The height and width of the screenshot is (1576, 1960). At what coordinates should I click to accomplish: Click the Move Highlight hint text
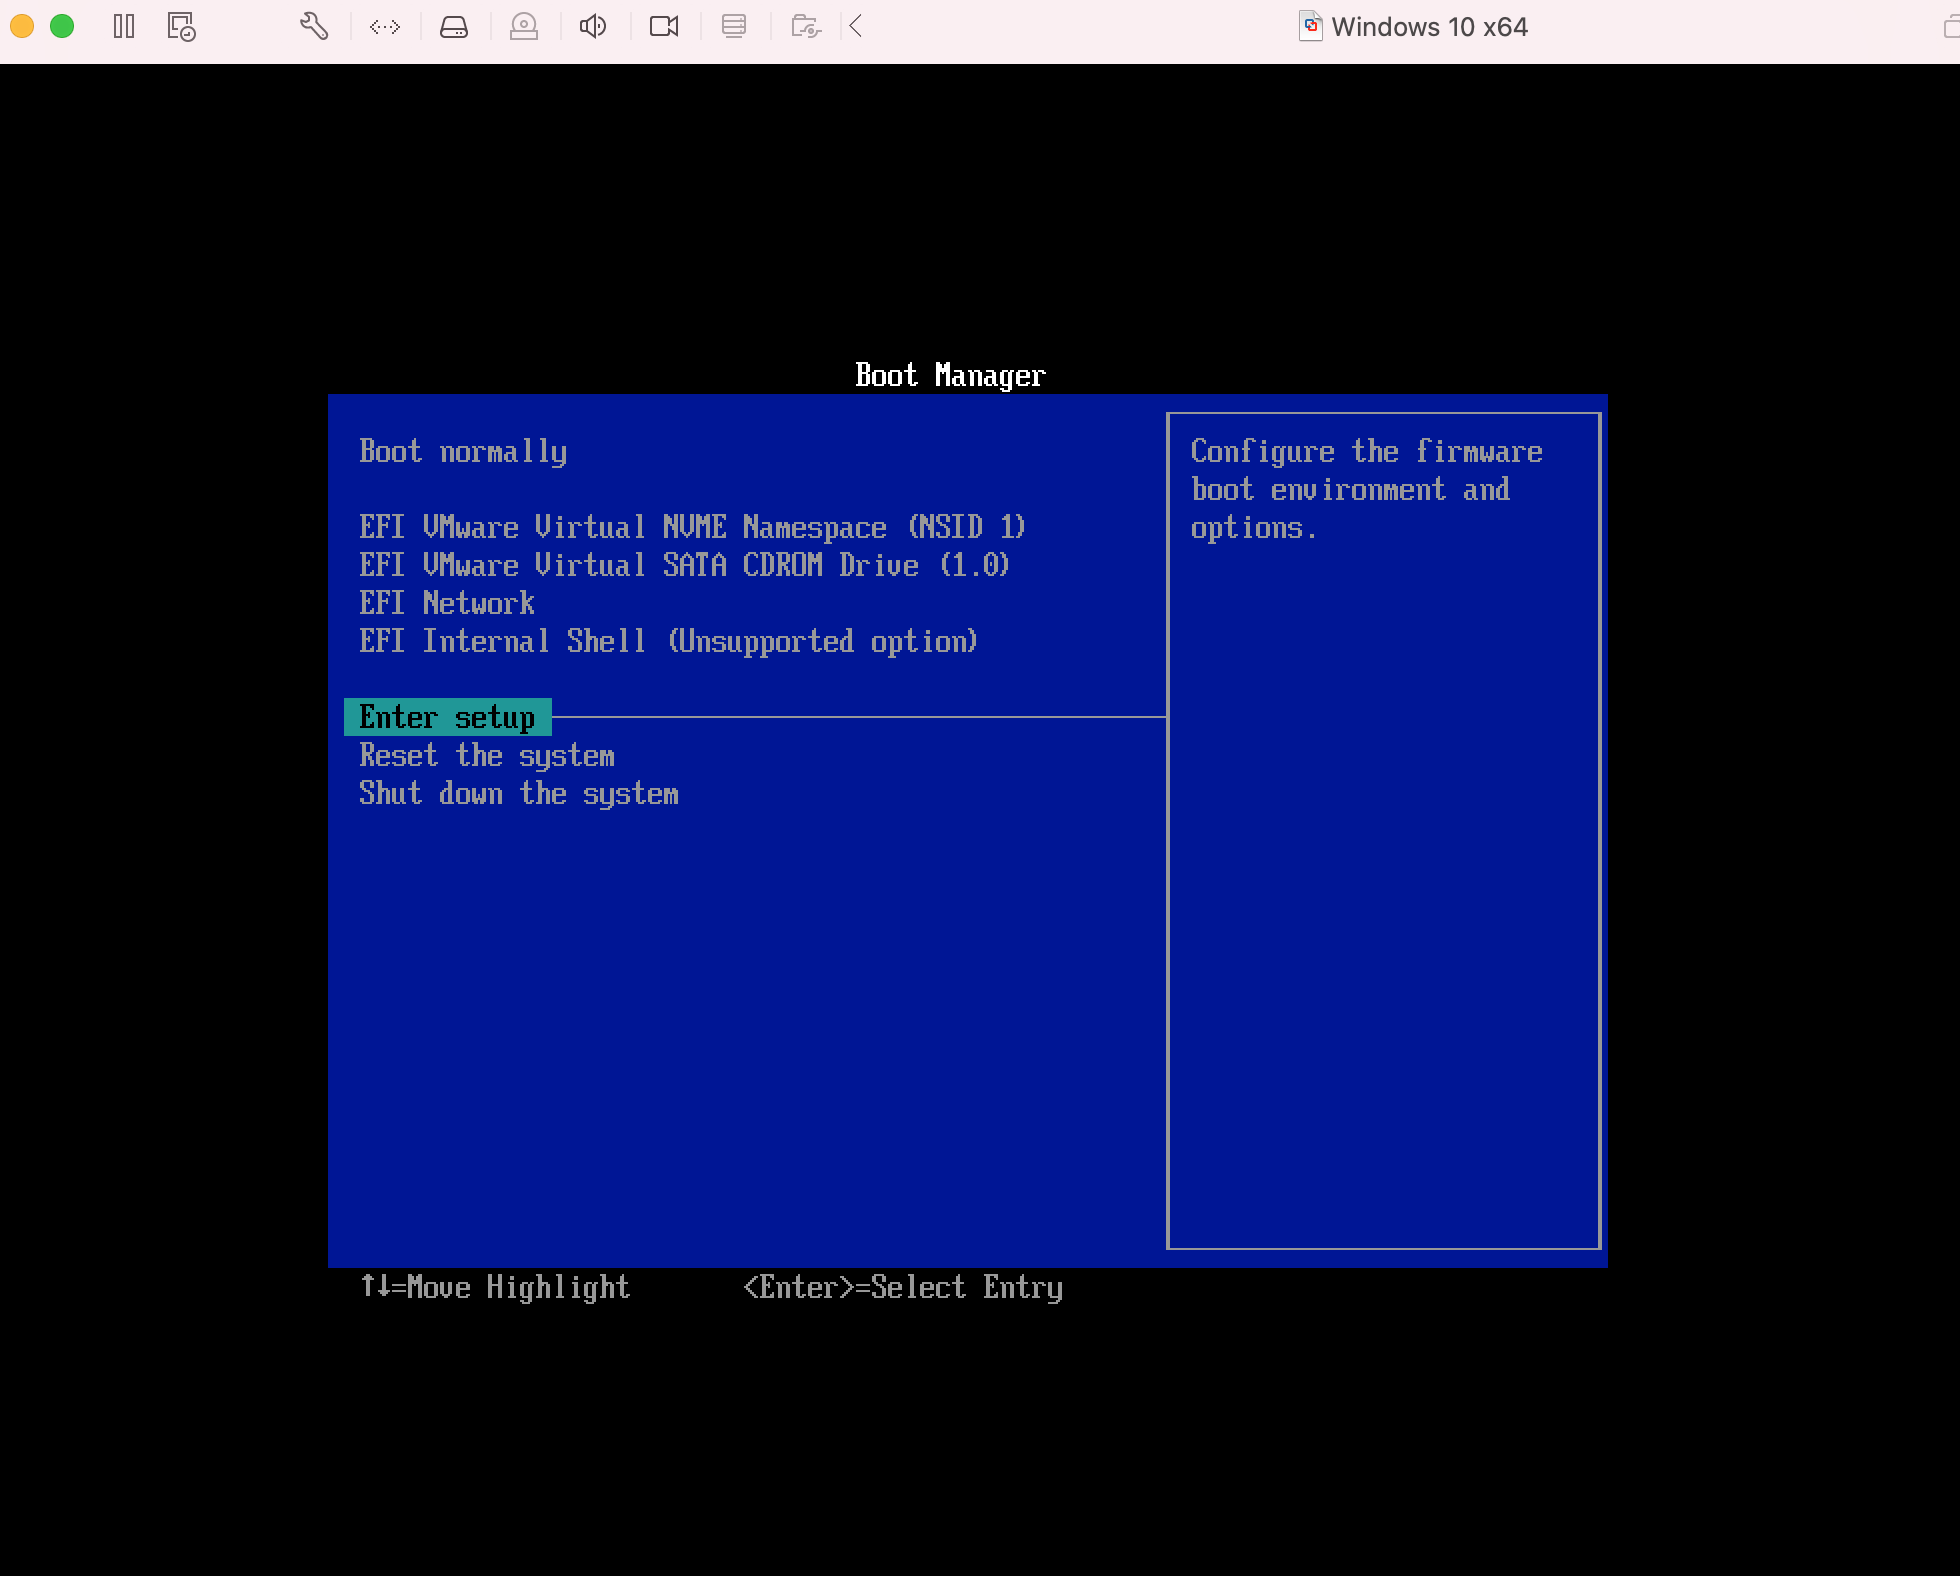pyautogui.click(x=495, y=1287)
